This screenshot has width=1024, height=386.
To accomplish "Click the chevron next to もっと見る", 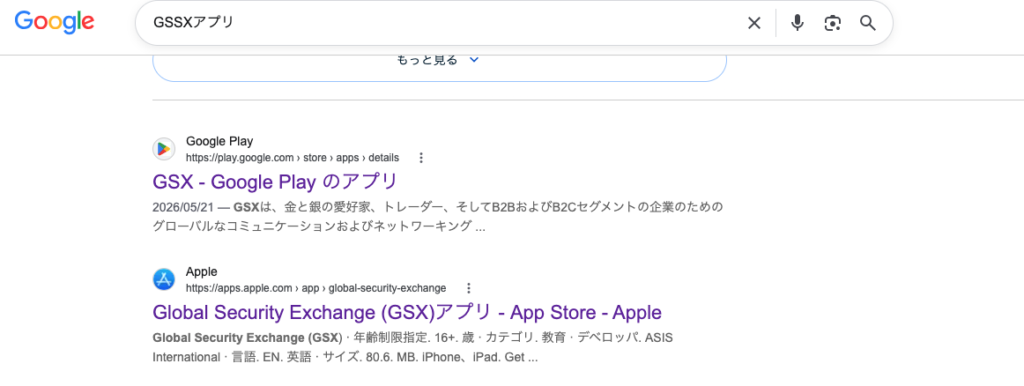I will coord(475,59).
